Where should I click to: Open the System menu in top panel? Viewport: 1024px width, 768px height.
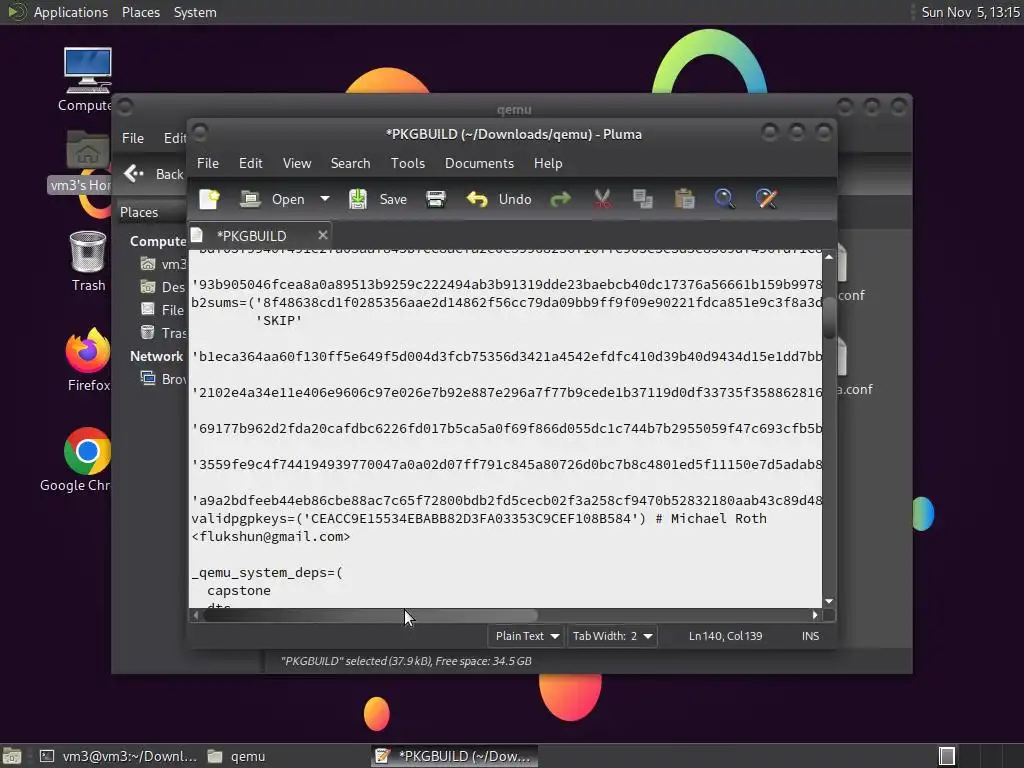195,12
